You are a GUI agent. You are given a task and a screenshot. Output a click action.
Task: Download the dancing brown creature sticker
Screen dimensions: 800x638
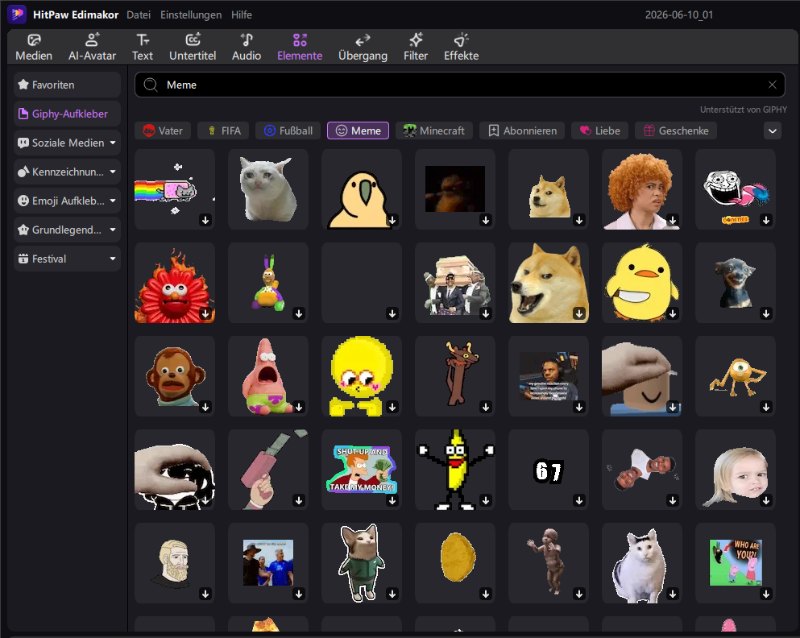click(486, 407)
